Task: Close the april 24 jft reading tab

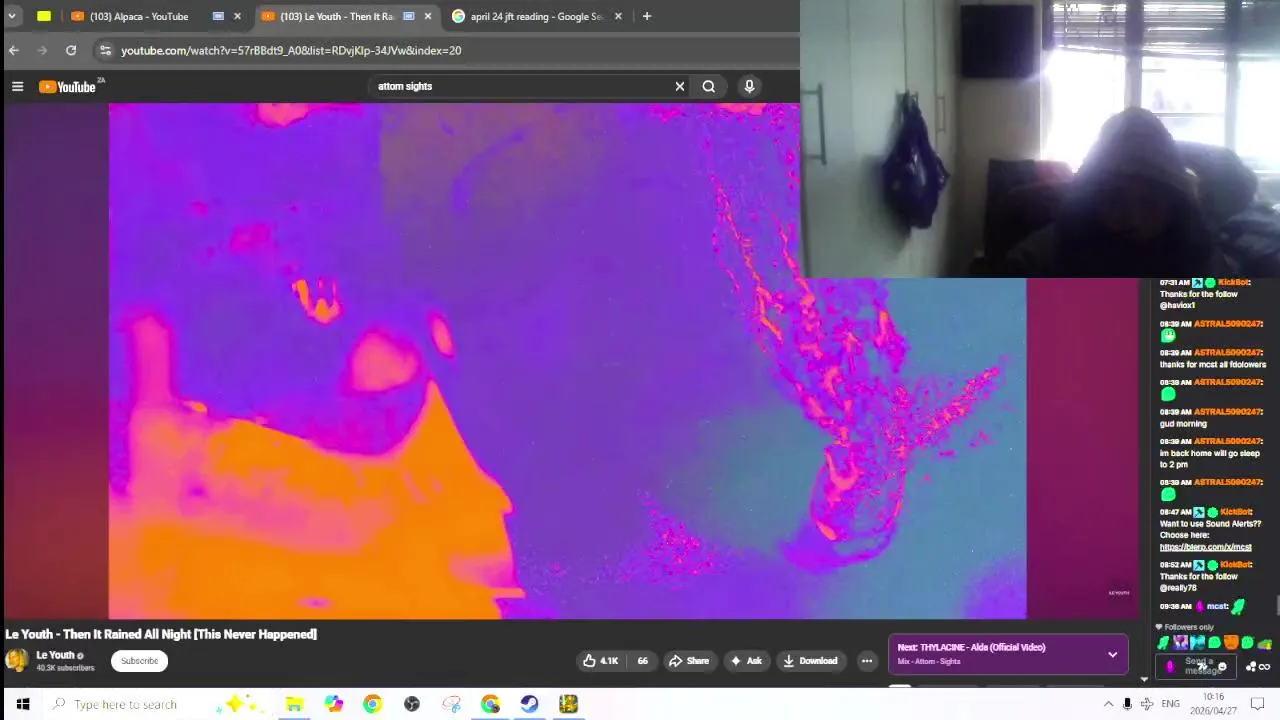Action: click(x=618, y=16)
